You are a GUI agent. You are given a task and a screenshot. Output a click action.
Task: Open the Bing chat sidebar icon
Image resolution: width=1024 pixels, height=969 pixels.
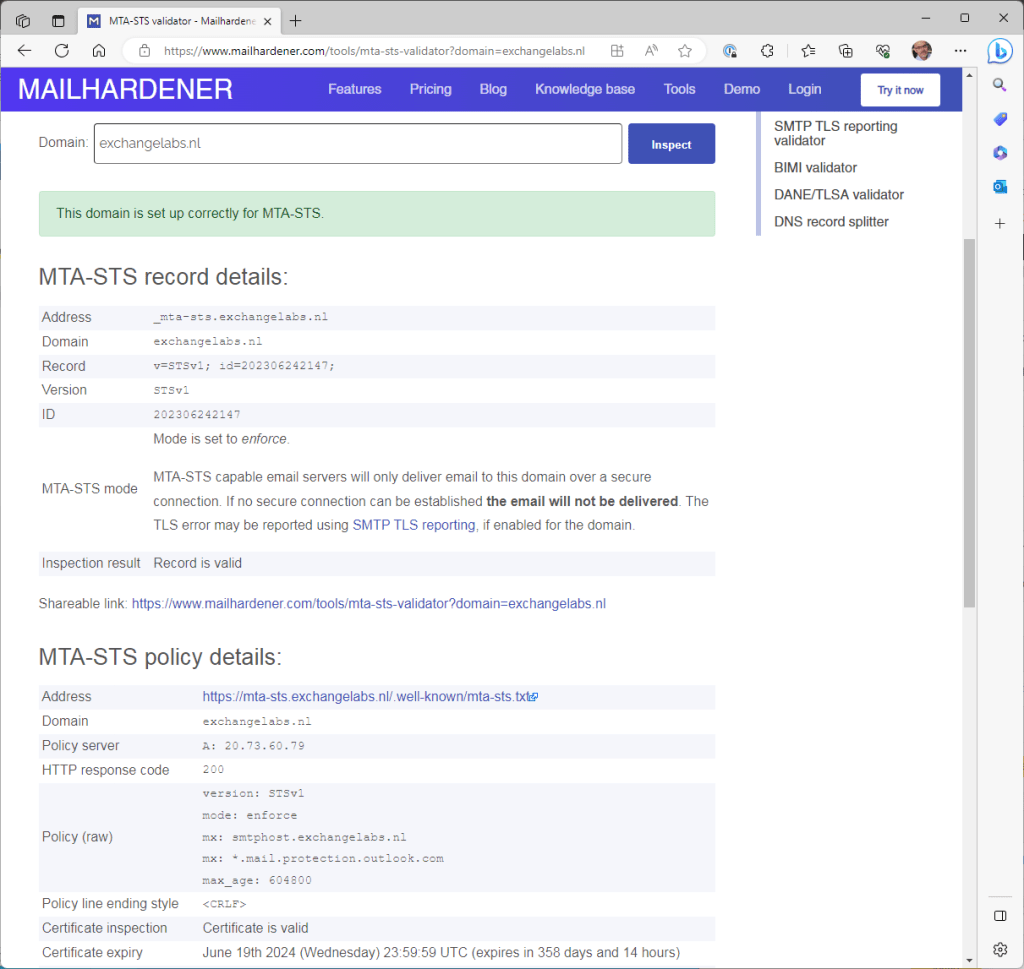pyautogui.click(x=999, y=51)
